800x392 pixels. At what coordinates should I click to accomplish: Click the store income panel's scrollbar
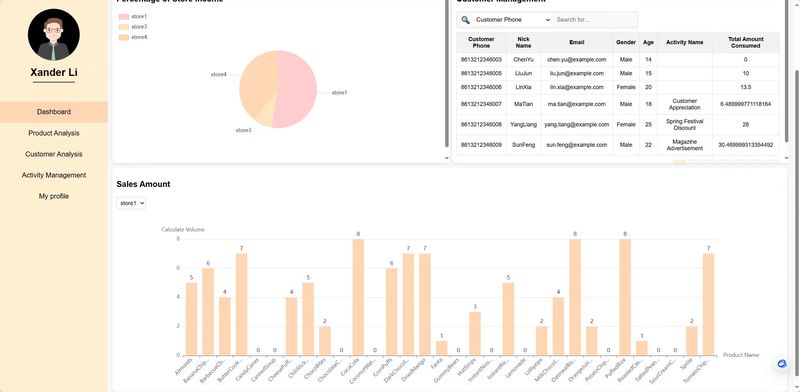tap(447, 74)
